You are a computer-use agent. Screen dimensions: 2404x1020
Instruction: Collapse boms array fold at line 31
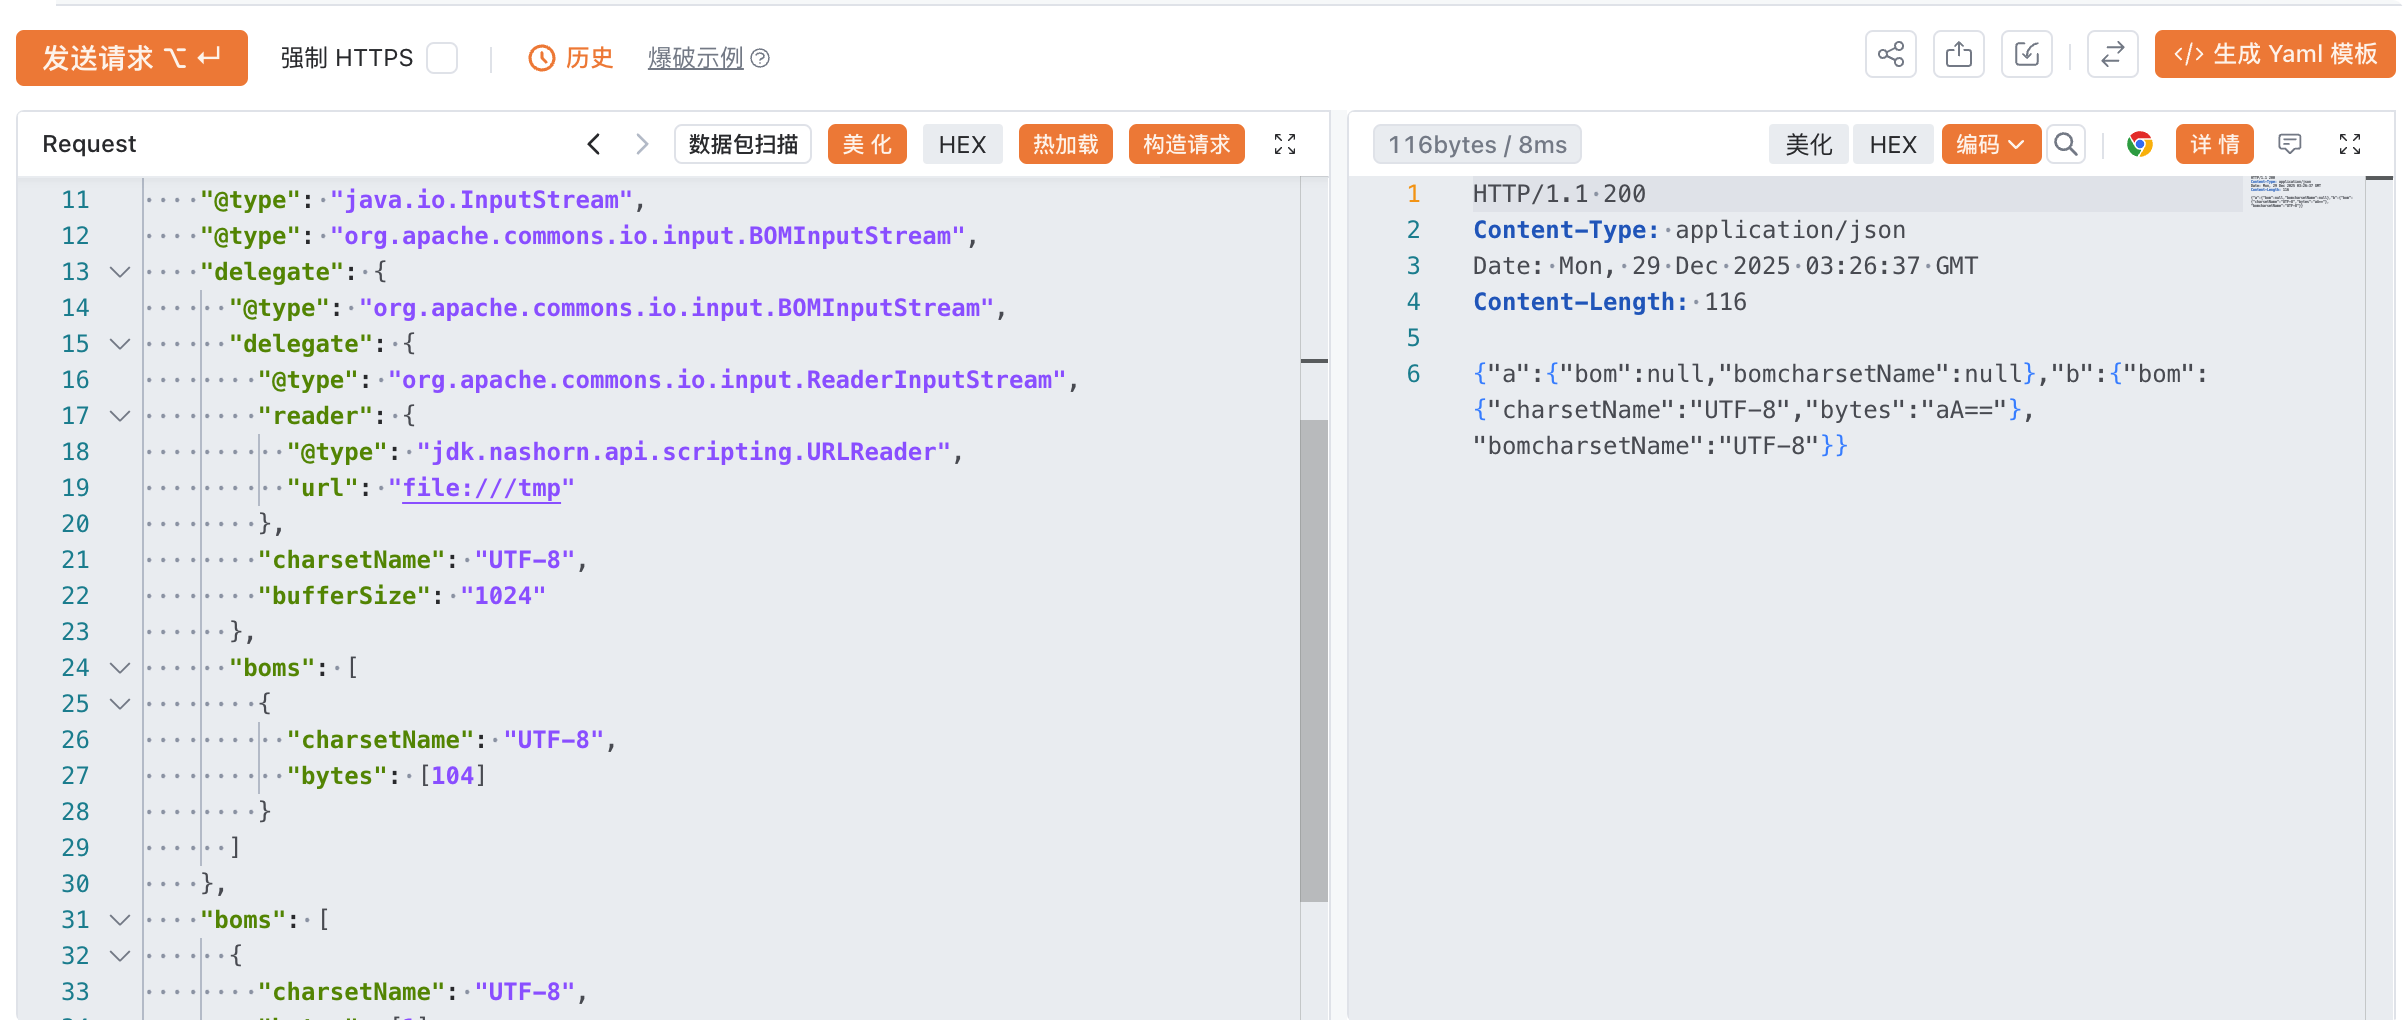coord(120,920)
